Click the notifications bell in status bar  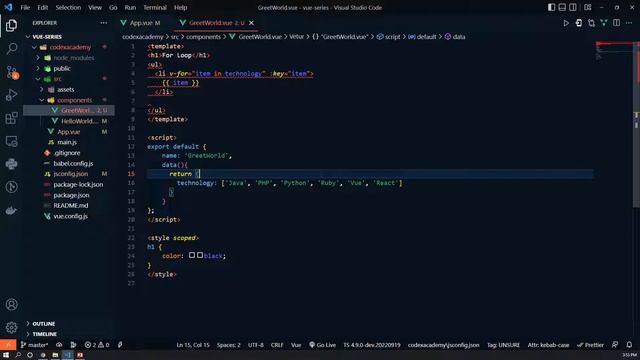point(629,345)
